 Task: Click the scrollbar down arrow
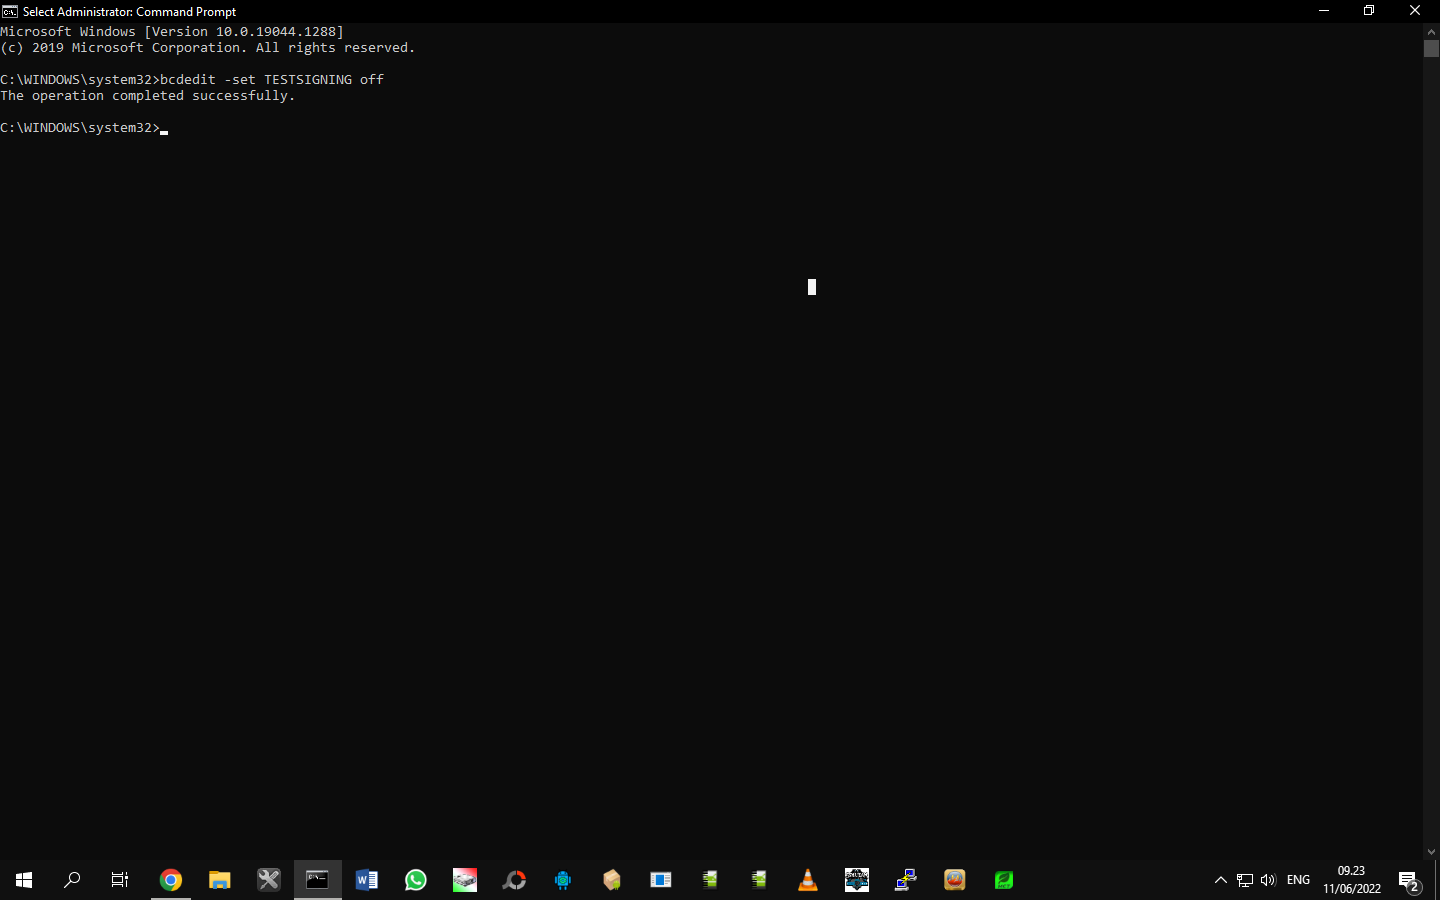pos(1431,852)
